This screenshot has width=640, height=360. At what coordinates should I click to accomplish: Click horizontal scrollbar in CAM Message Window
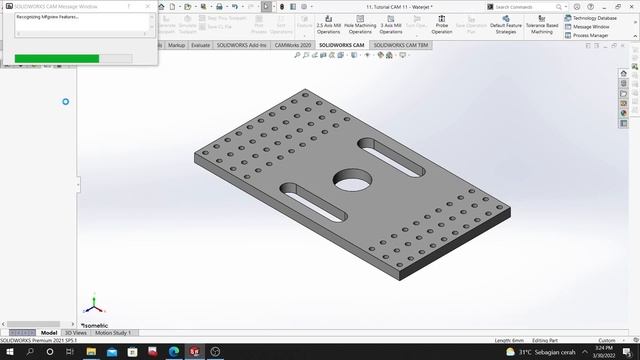coord(82,34)
